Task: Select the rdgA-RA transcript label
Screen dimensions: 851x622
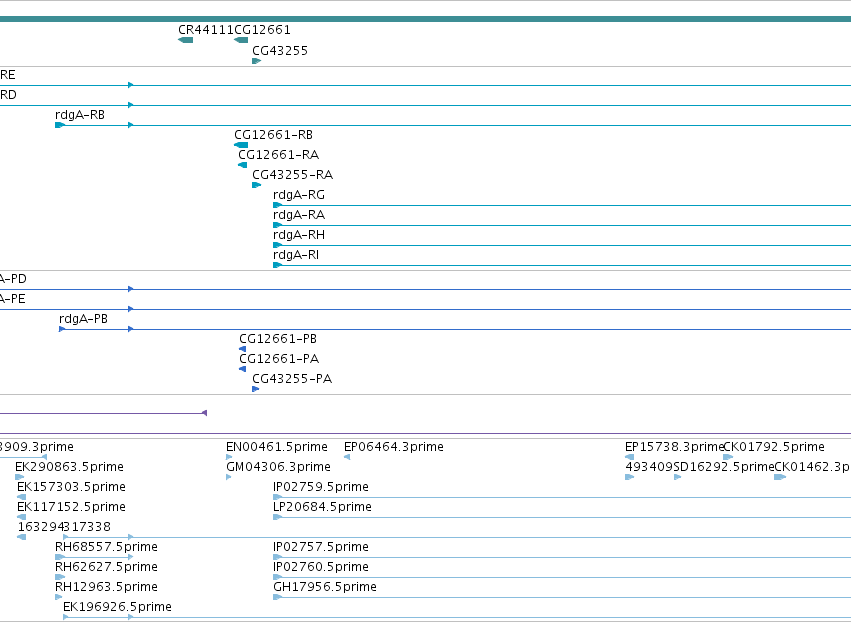Action: [x=299, y=215]
